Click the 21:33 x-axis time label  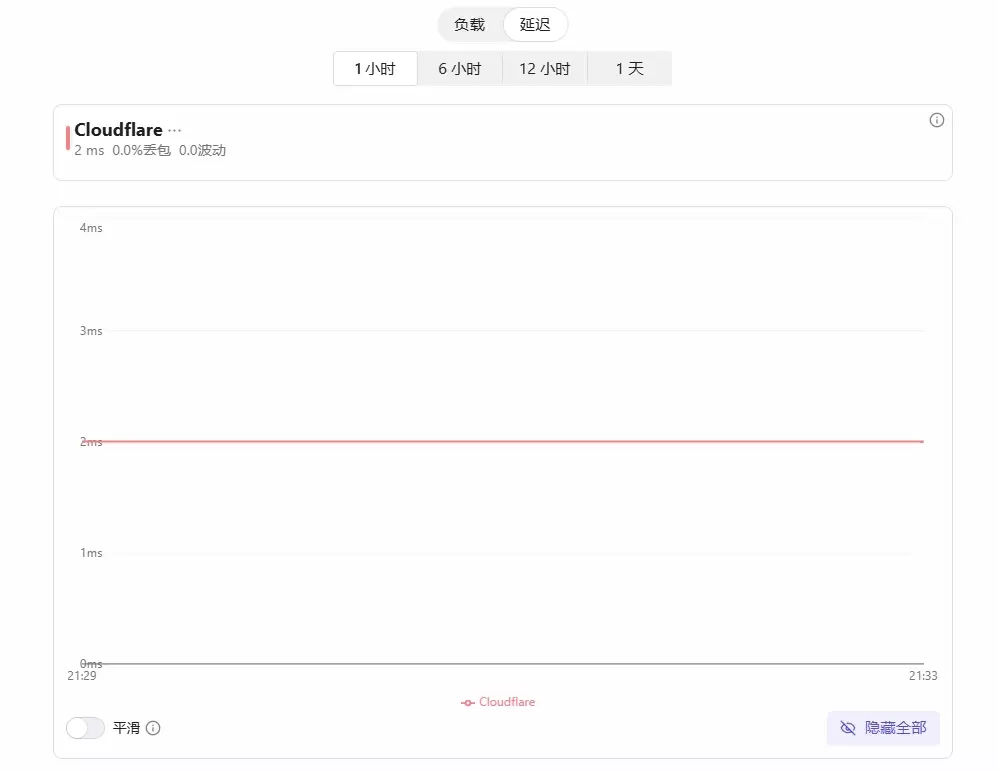[923, 676]
